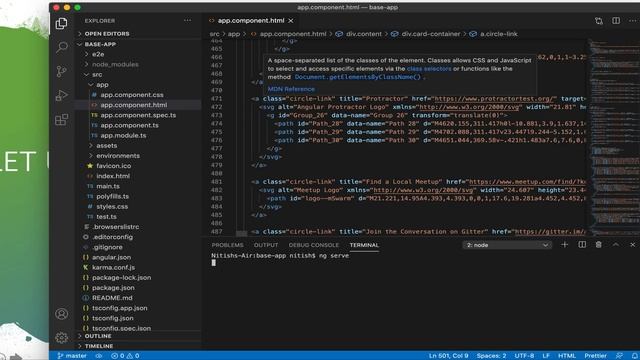Select the 2: node terminal dropdown
This screenshot has height=360, width=640.
pos(507,245)
